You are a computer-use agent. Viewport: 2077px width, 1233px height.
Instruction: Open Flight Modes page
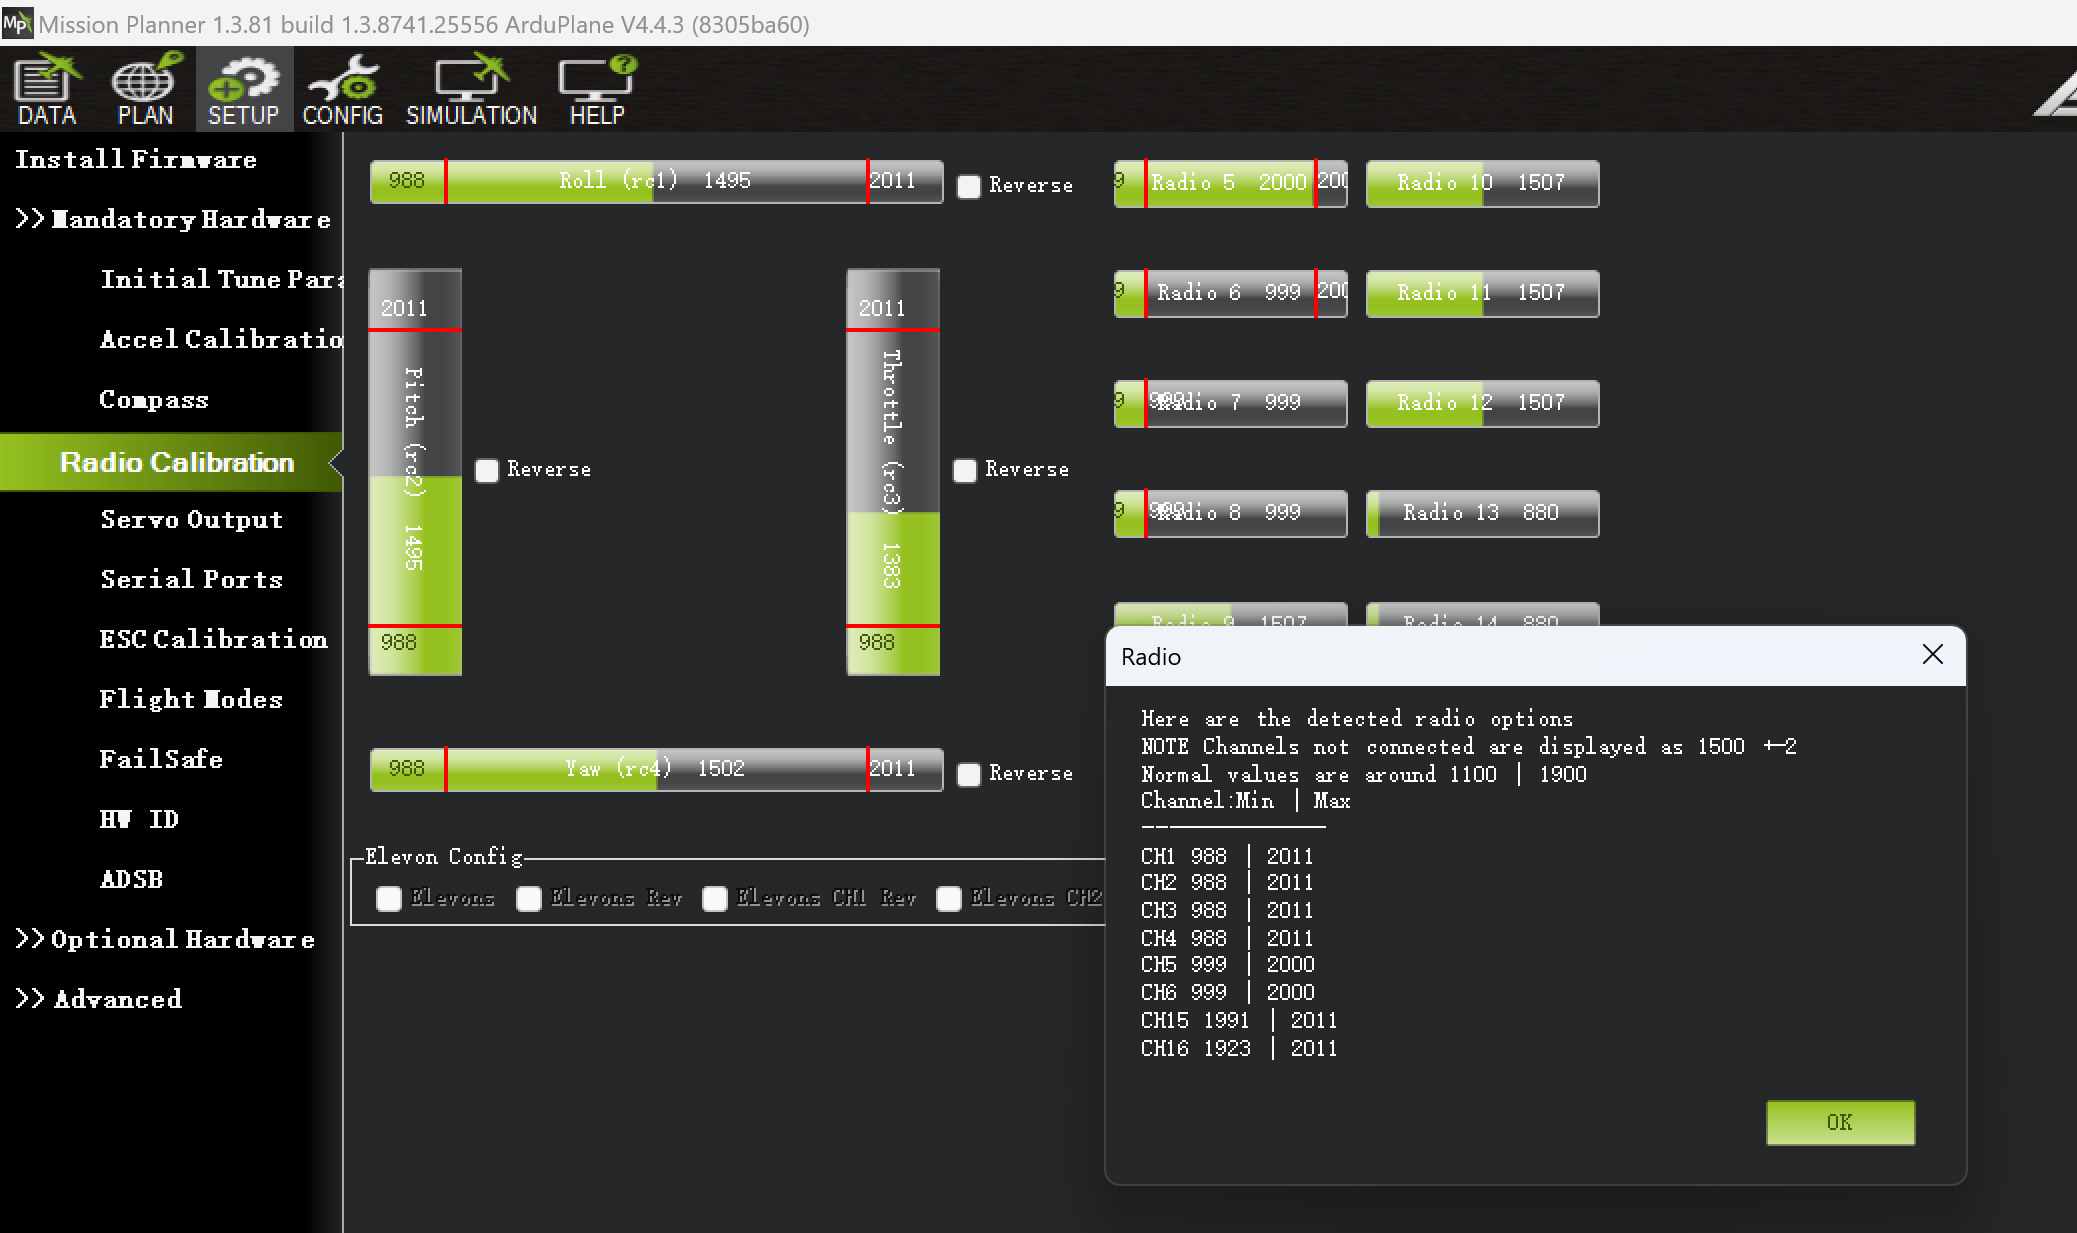pyautogui.click(x=191, y=699)
